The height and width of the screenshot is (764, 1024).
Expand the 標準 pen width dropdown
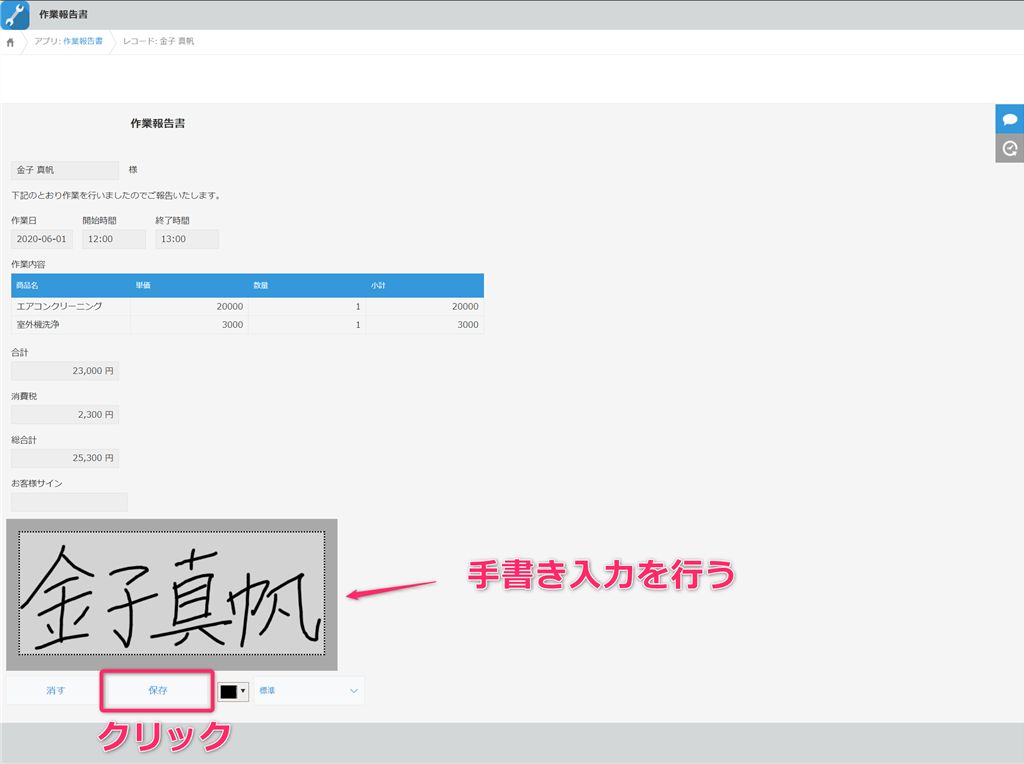(x=309, y=690)
